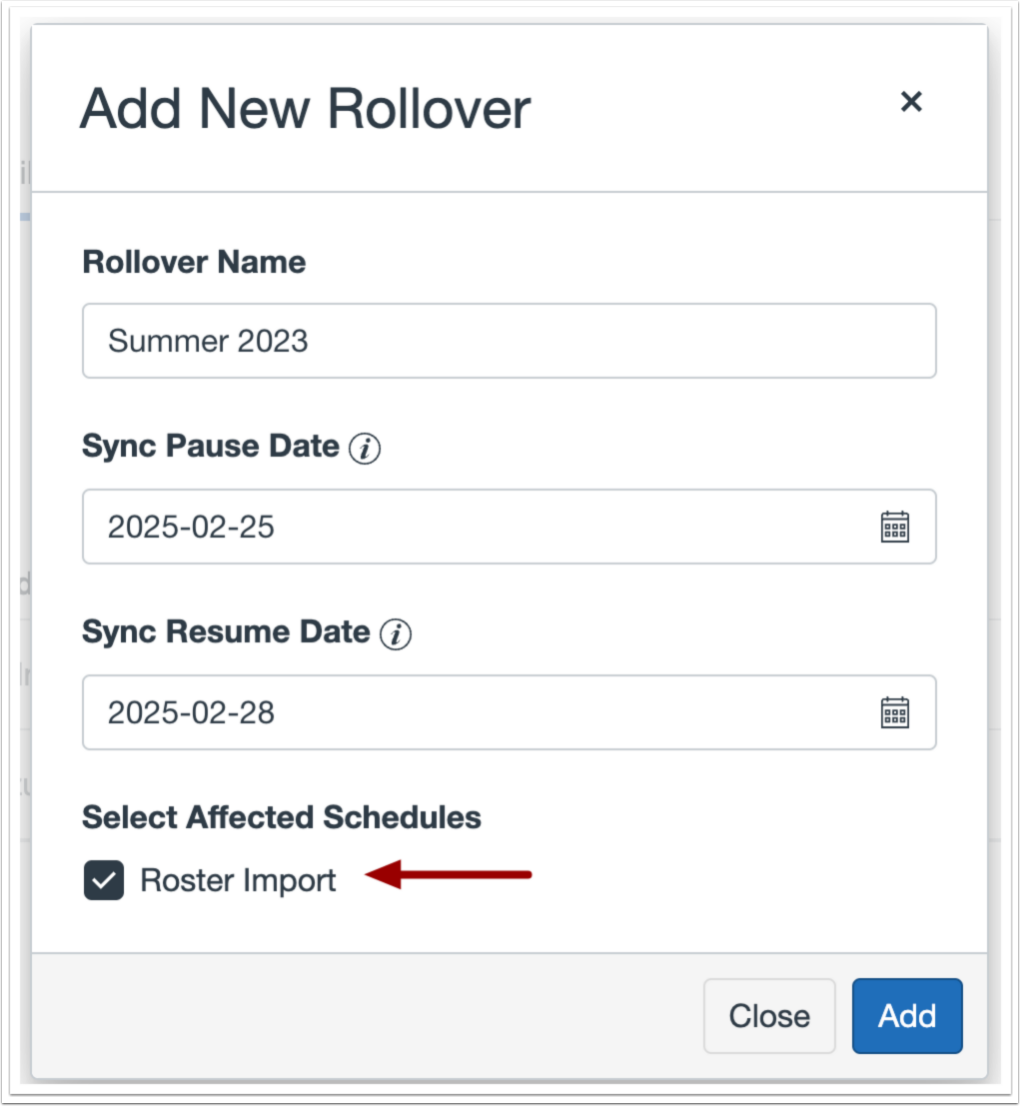The width and height of the screenshot is (1020, 1106).
Task: Click the Select Affected Schedules heading
Action: [281, 817]
